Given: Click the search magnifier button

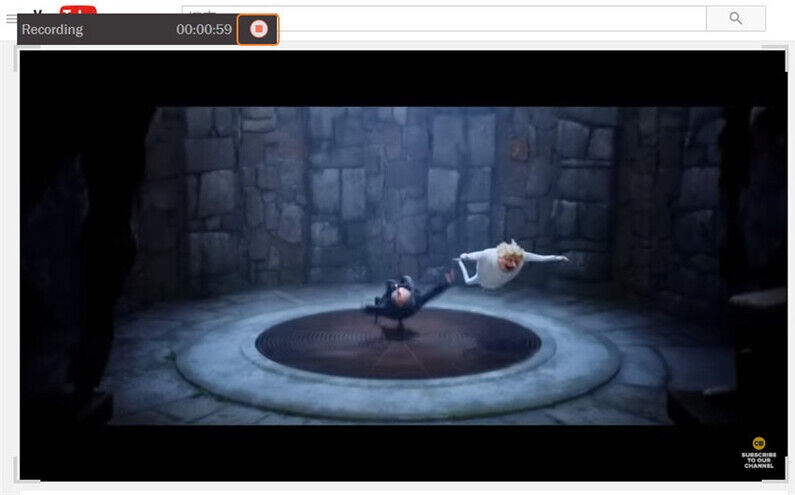Looking at the screenshot, I should pos(735,18).
